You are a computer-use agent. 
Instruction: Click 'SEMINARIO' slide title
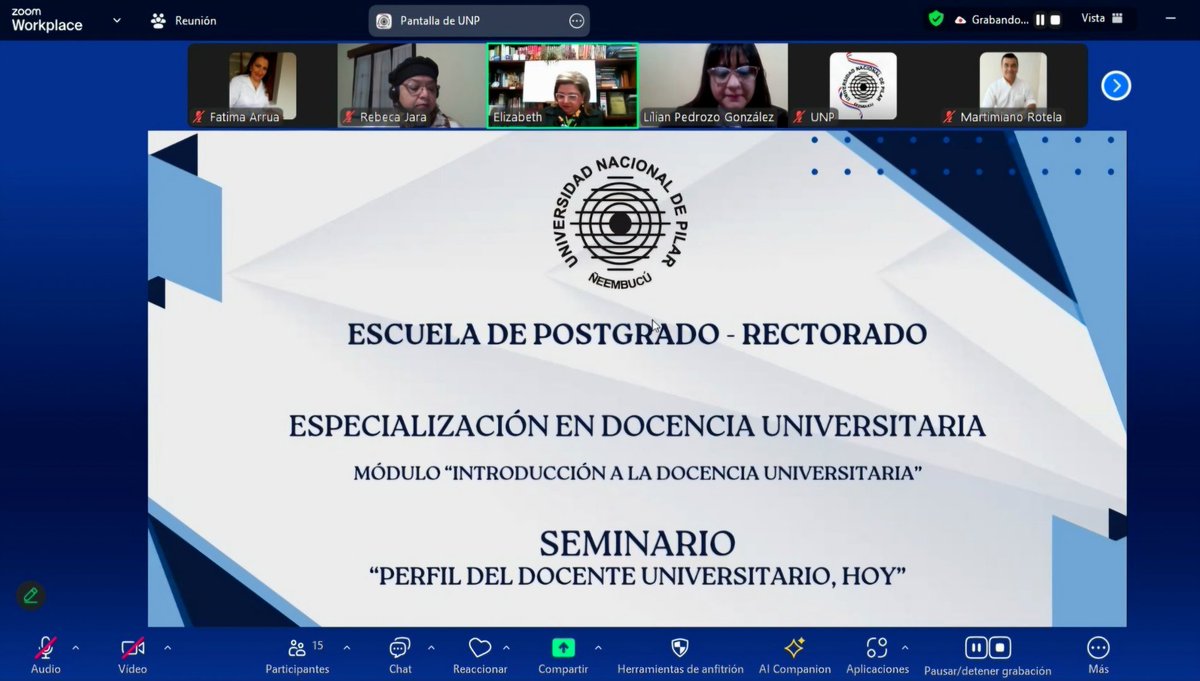[637, 543]
